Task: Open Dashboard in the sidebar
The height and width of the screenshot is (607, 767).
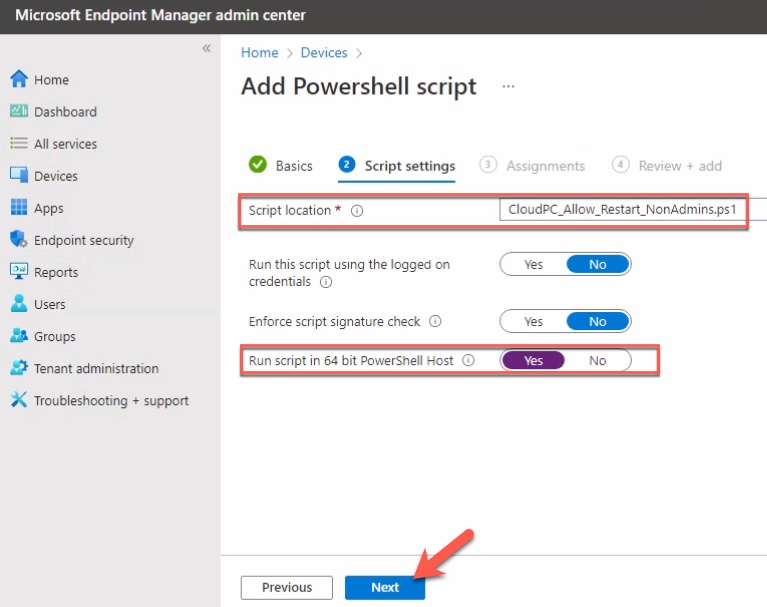Action: (x=65, y=112)
